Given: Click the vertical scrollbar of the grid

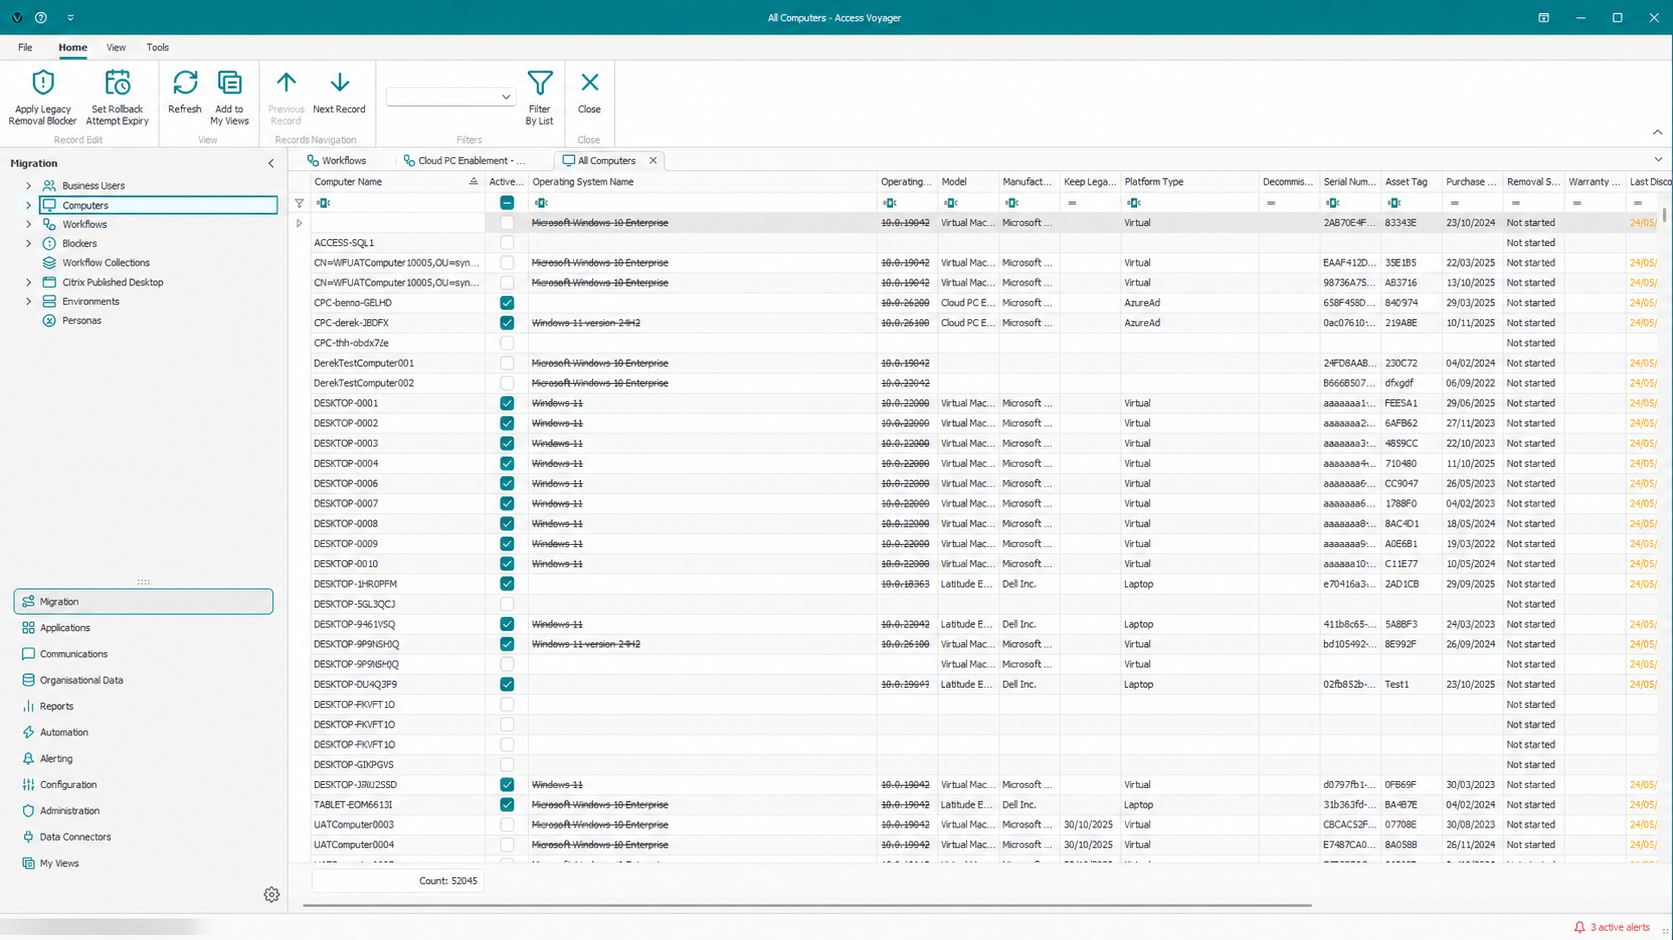Looking at the screenshot, I should coord(1665,216).
